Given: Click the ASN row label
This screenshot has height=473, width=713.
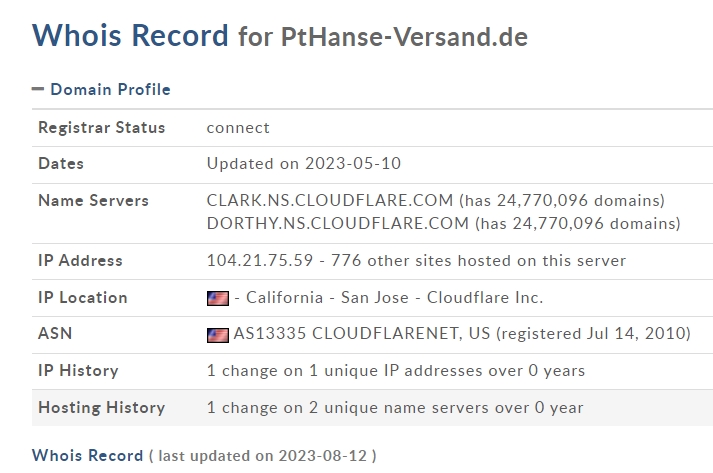Looking at the screenshot, I should click(x=55, y=333).
